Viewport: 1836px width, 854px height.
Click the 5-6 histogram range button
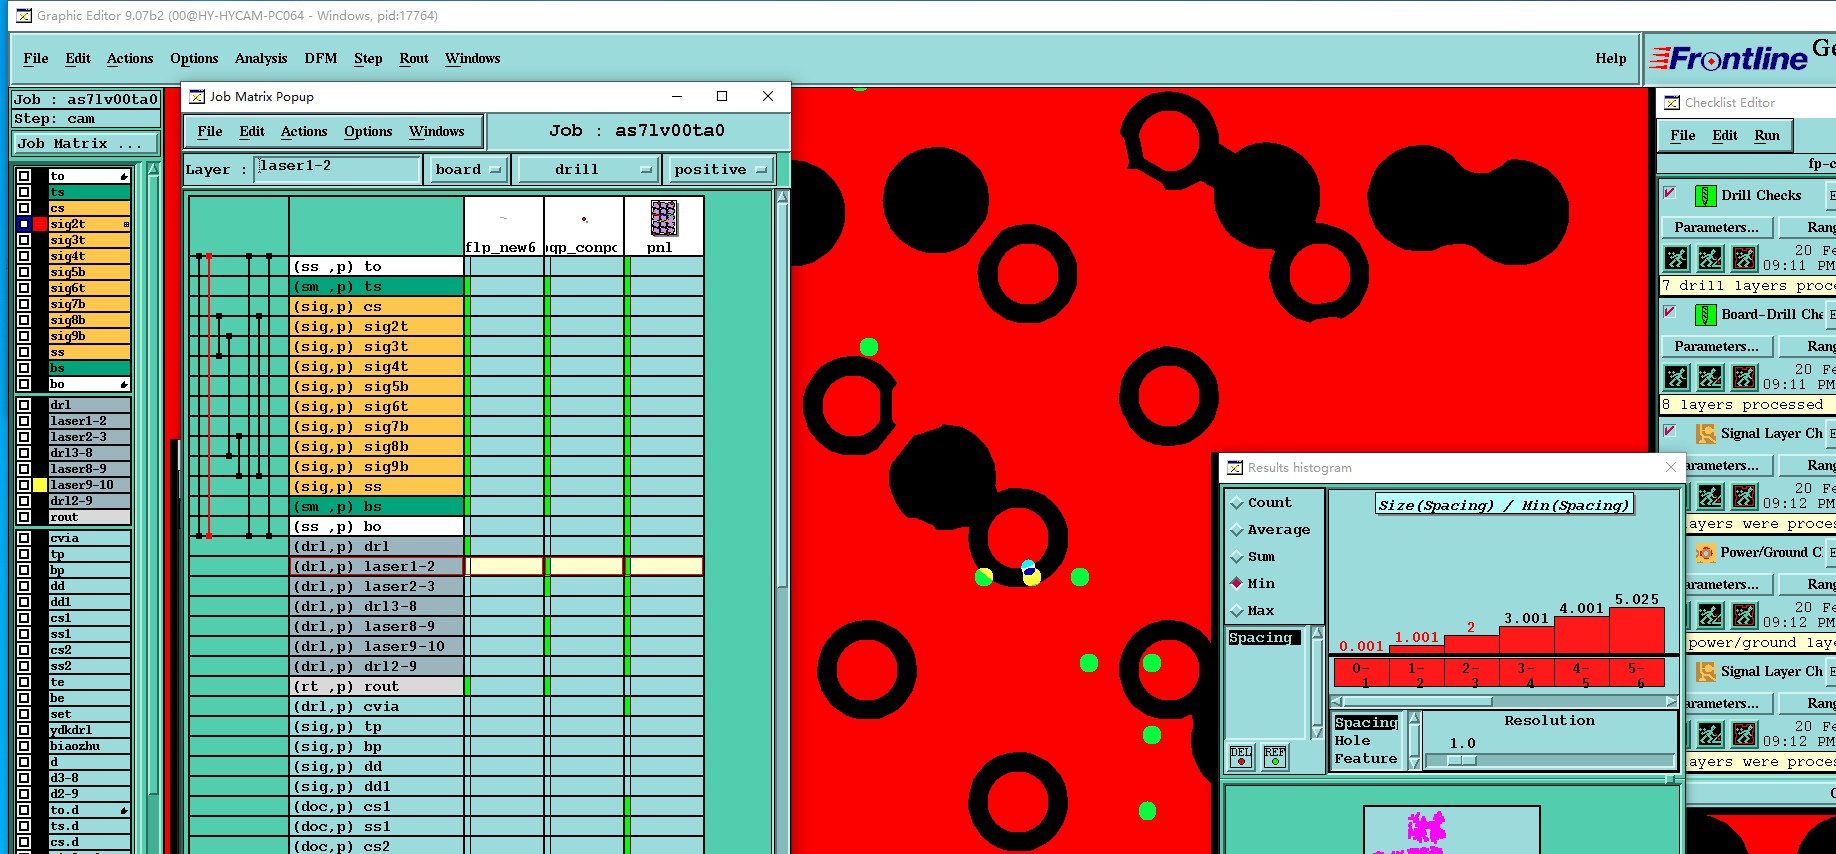pyautogui.click(x=1635, y=674)
